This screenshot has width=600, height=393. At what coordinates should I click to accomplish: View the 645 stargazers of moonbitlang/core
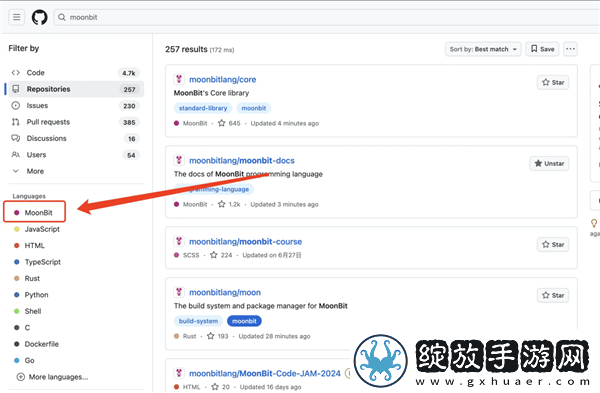pyautogui.click(x=229, y=124)
